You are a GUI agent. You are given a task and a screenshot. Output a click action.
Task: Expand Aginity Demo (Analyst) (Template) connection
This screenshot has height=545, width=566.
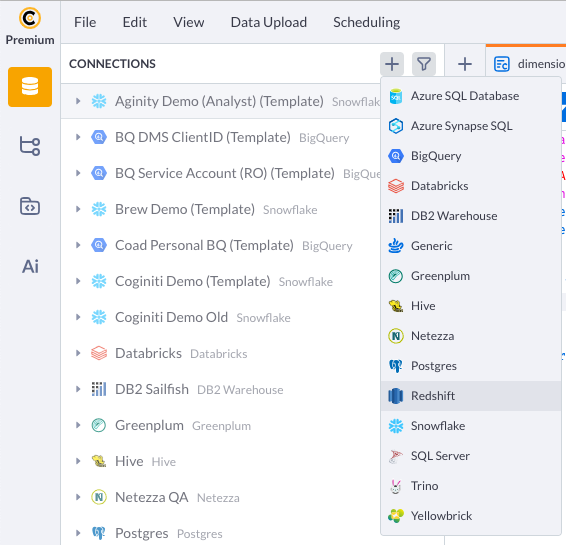click(x=78, y=101)
